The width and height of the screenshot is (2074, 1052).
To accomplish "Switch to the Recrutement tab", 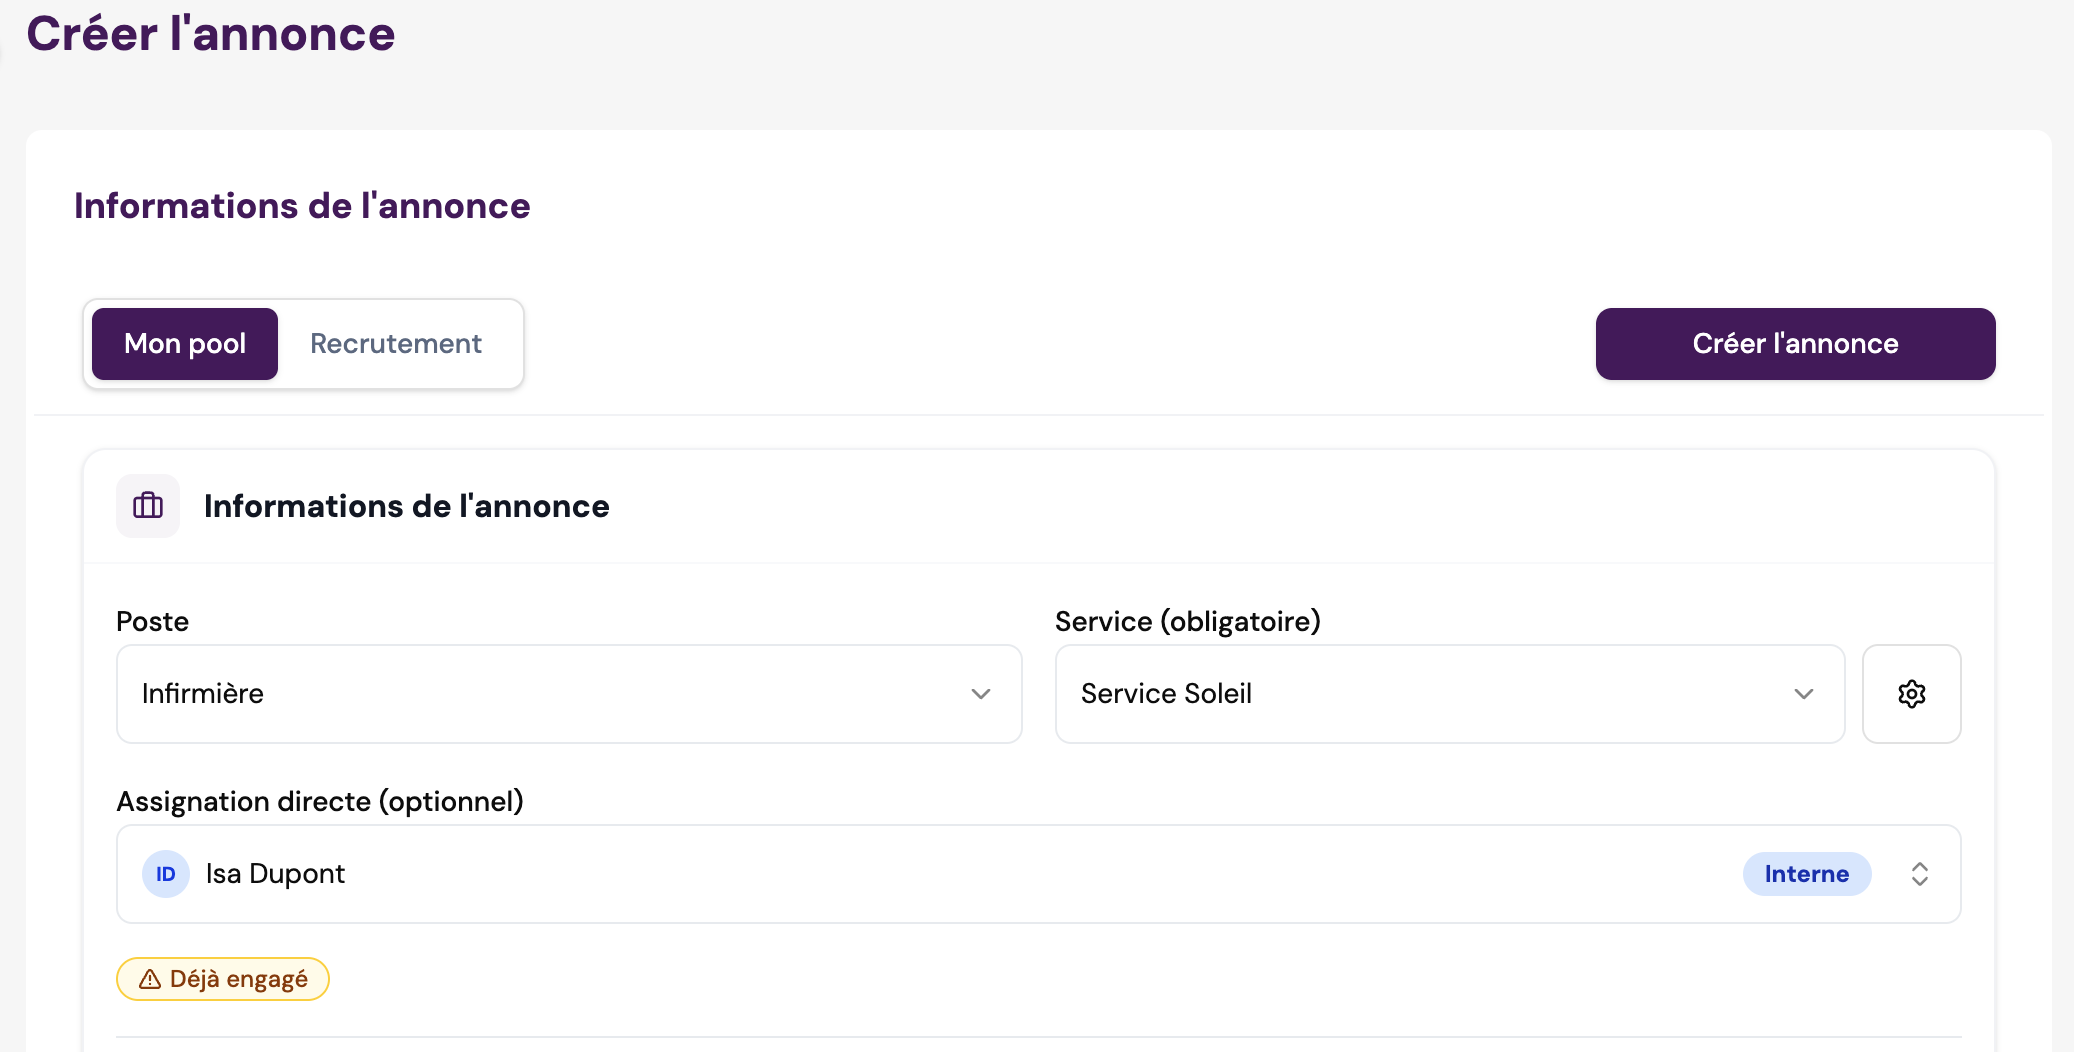I will pyautogui.click(x=396, y=344).
